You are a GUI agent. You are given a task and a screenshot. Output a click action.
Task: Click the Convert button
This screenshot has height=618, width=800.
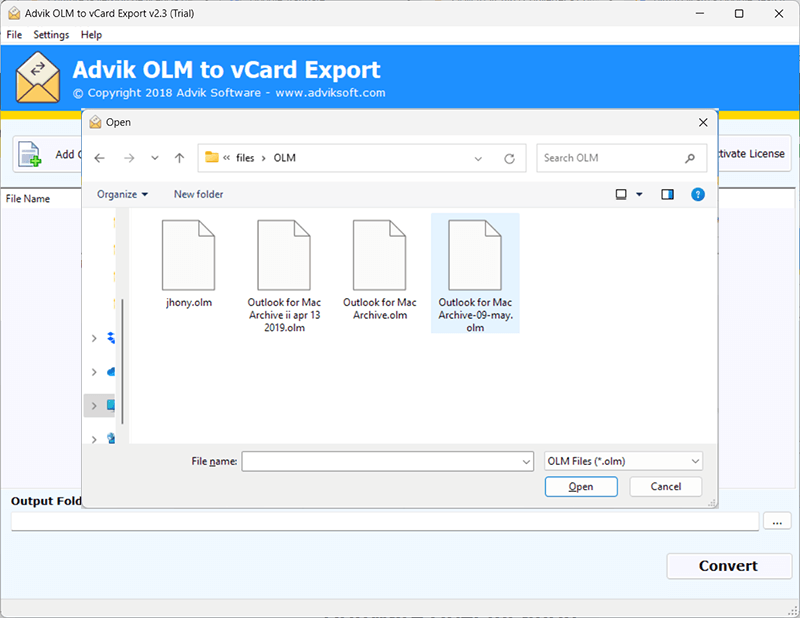click(x=729, y=566)
